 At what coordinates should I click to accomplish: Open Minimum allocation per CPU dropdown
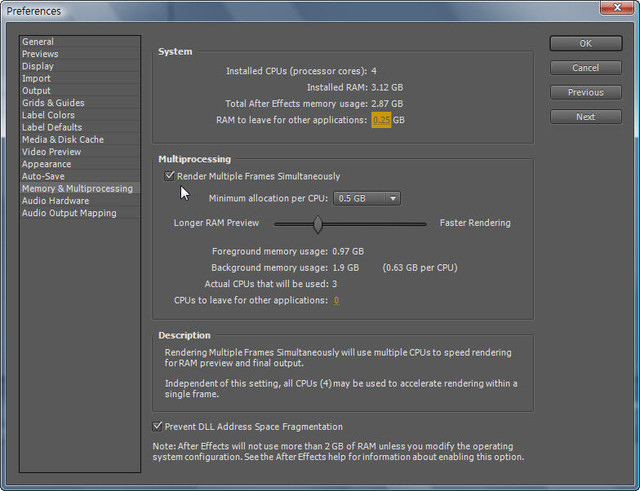367,198
